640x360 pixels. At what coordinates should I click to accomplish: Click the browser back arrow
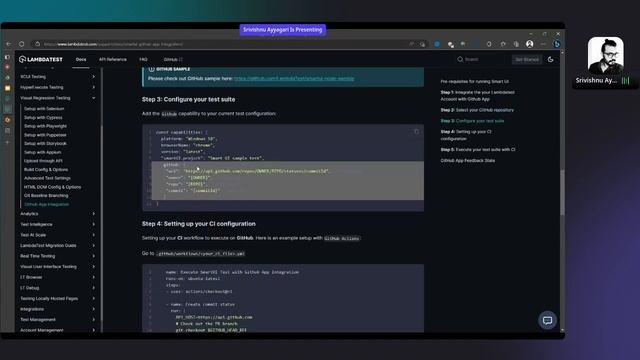(x=9, y=44)
